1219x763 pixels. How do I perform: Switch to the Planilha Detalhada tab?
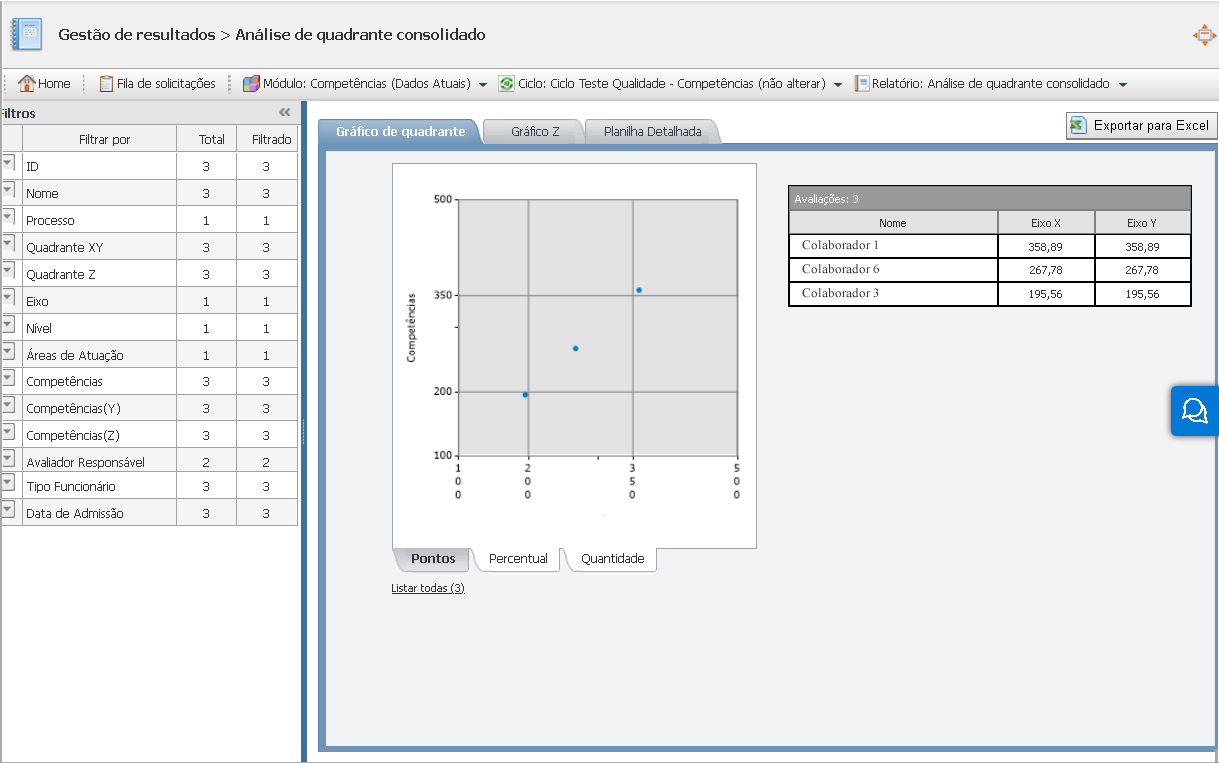click(652, 132)
